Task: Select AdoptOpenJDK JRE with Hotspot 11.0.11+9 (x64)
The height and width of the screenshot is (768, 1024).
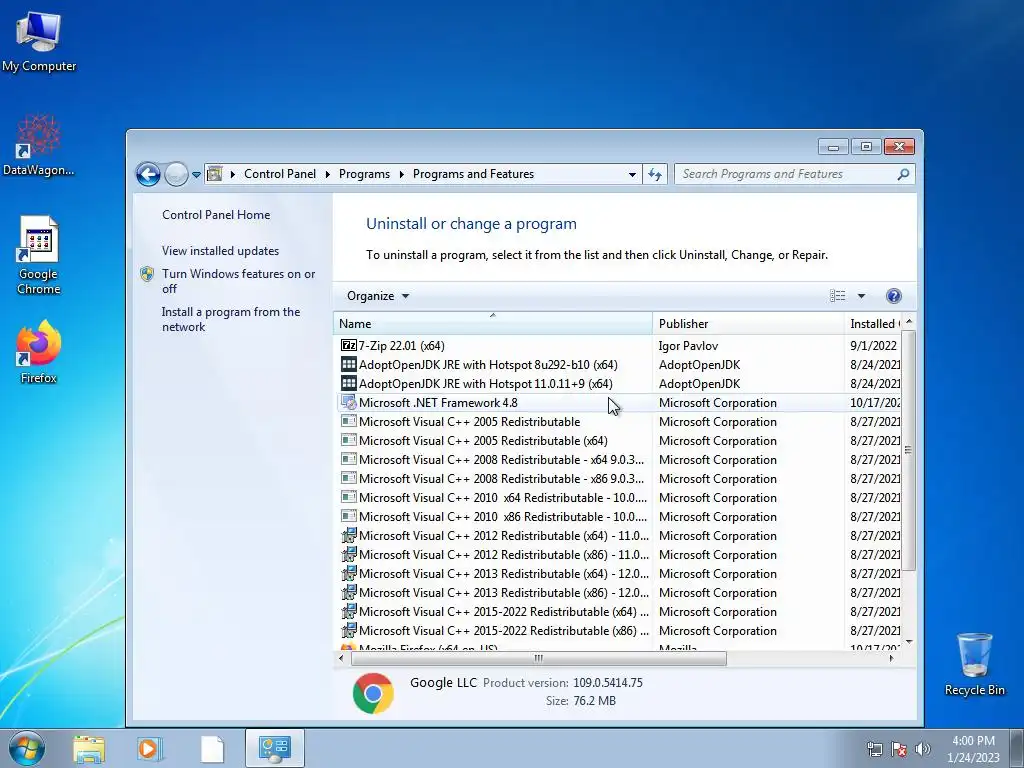Action: [x=485, y=384]
